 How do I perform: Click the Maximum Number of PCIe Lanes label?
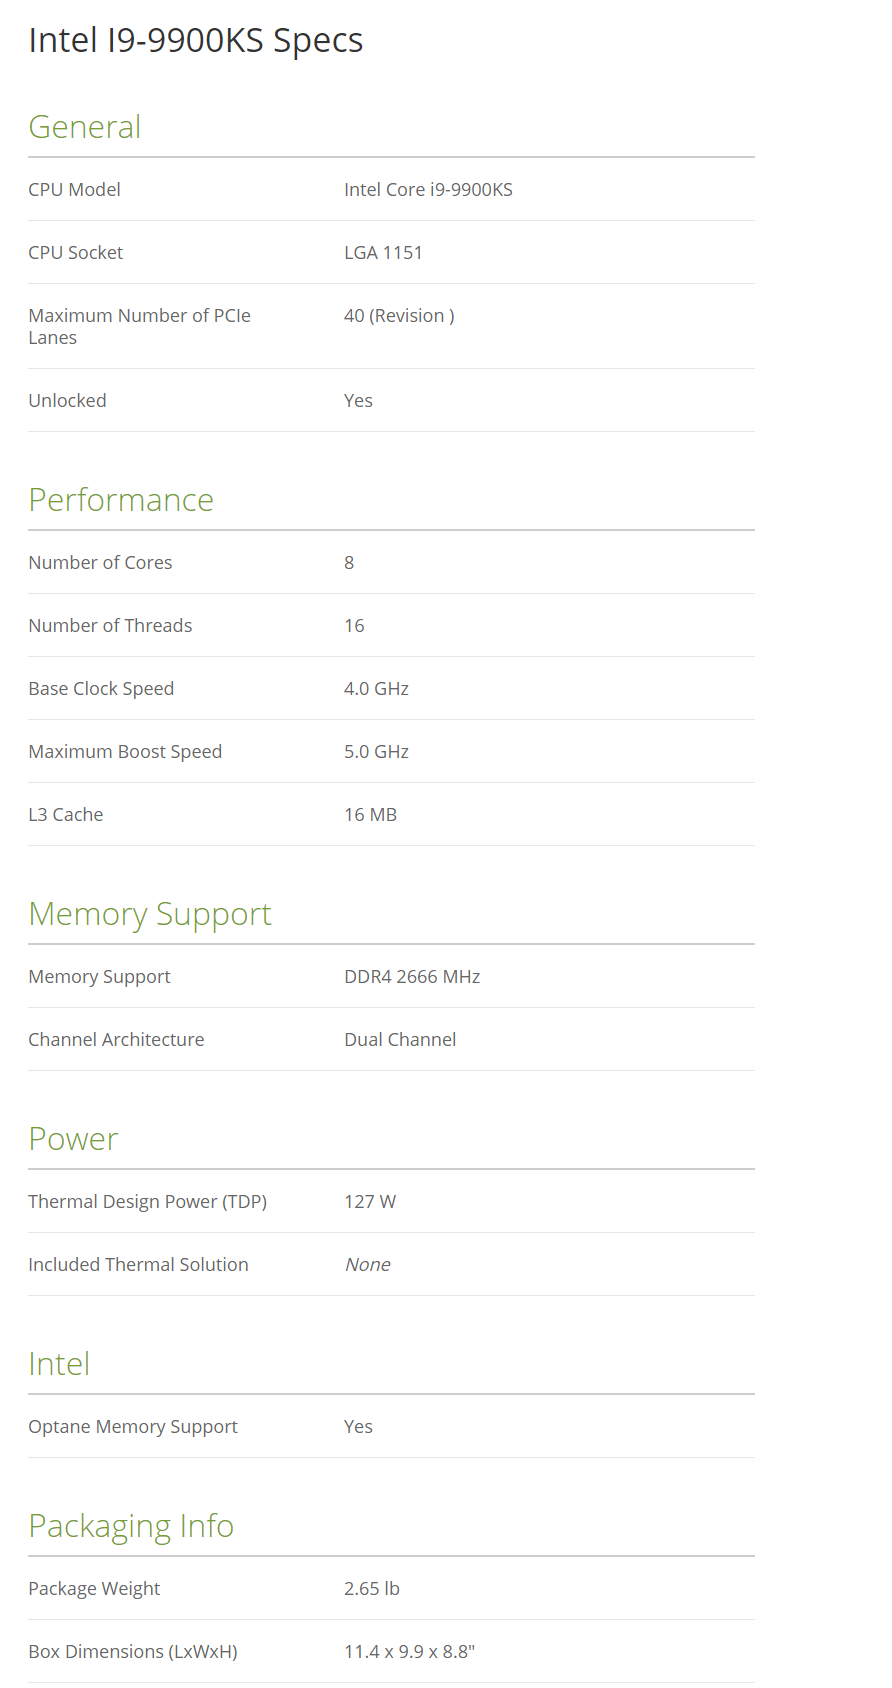[138, 326]
